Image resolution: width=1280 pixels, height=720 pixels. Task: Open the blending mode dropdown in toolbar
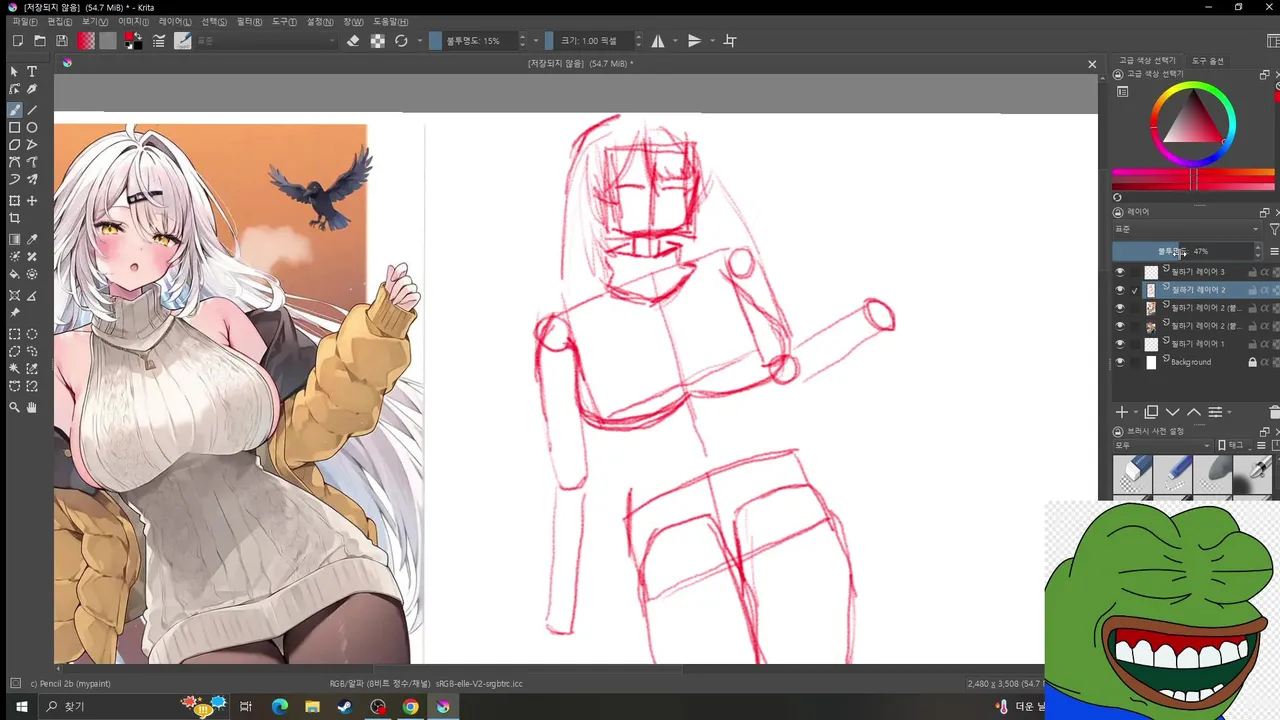pos(266,41)
